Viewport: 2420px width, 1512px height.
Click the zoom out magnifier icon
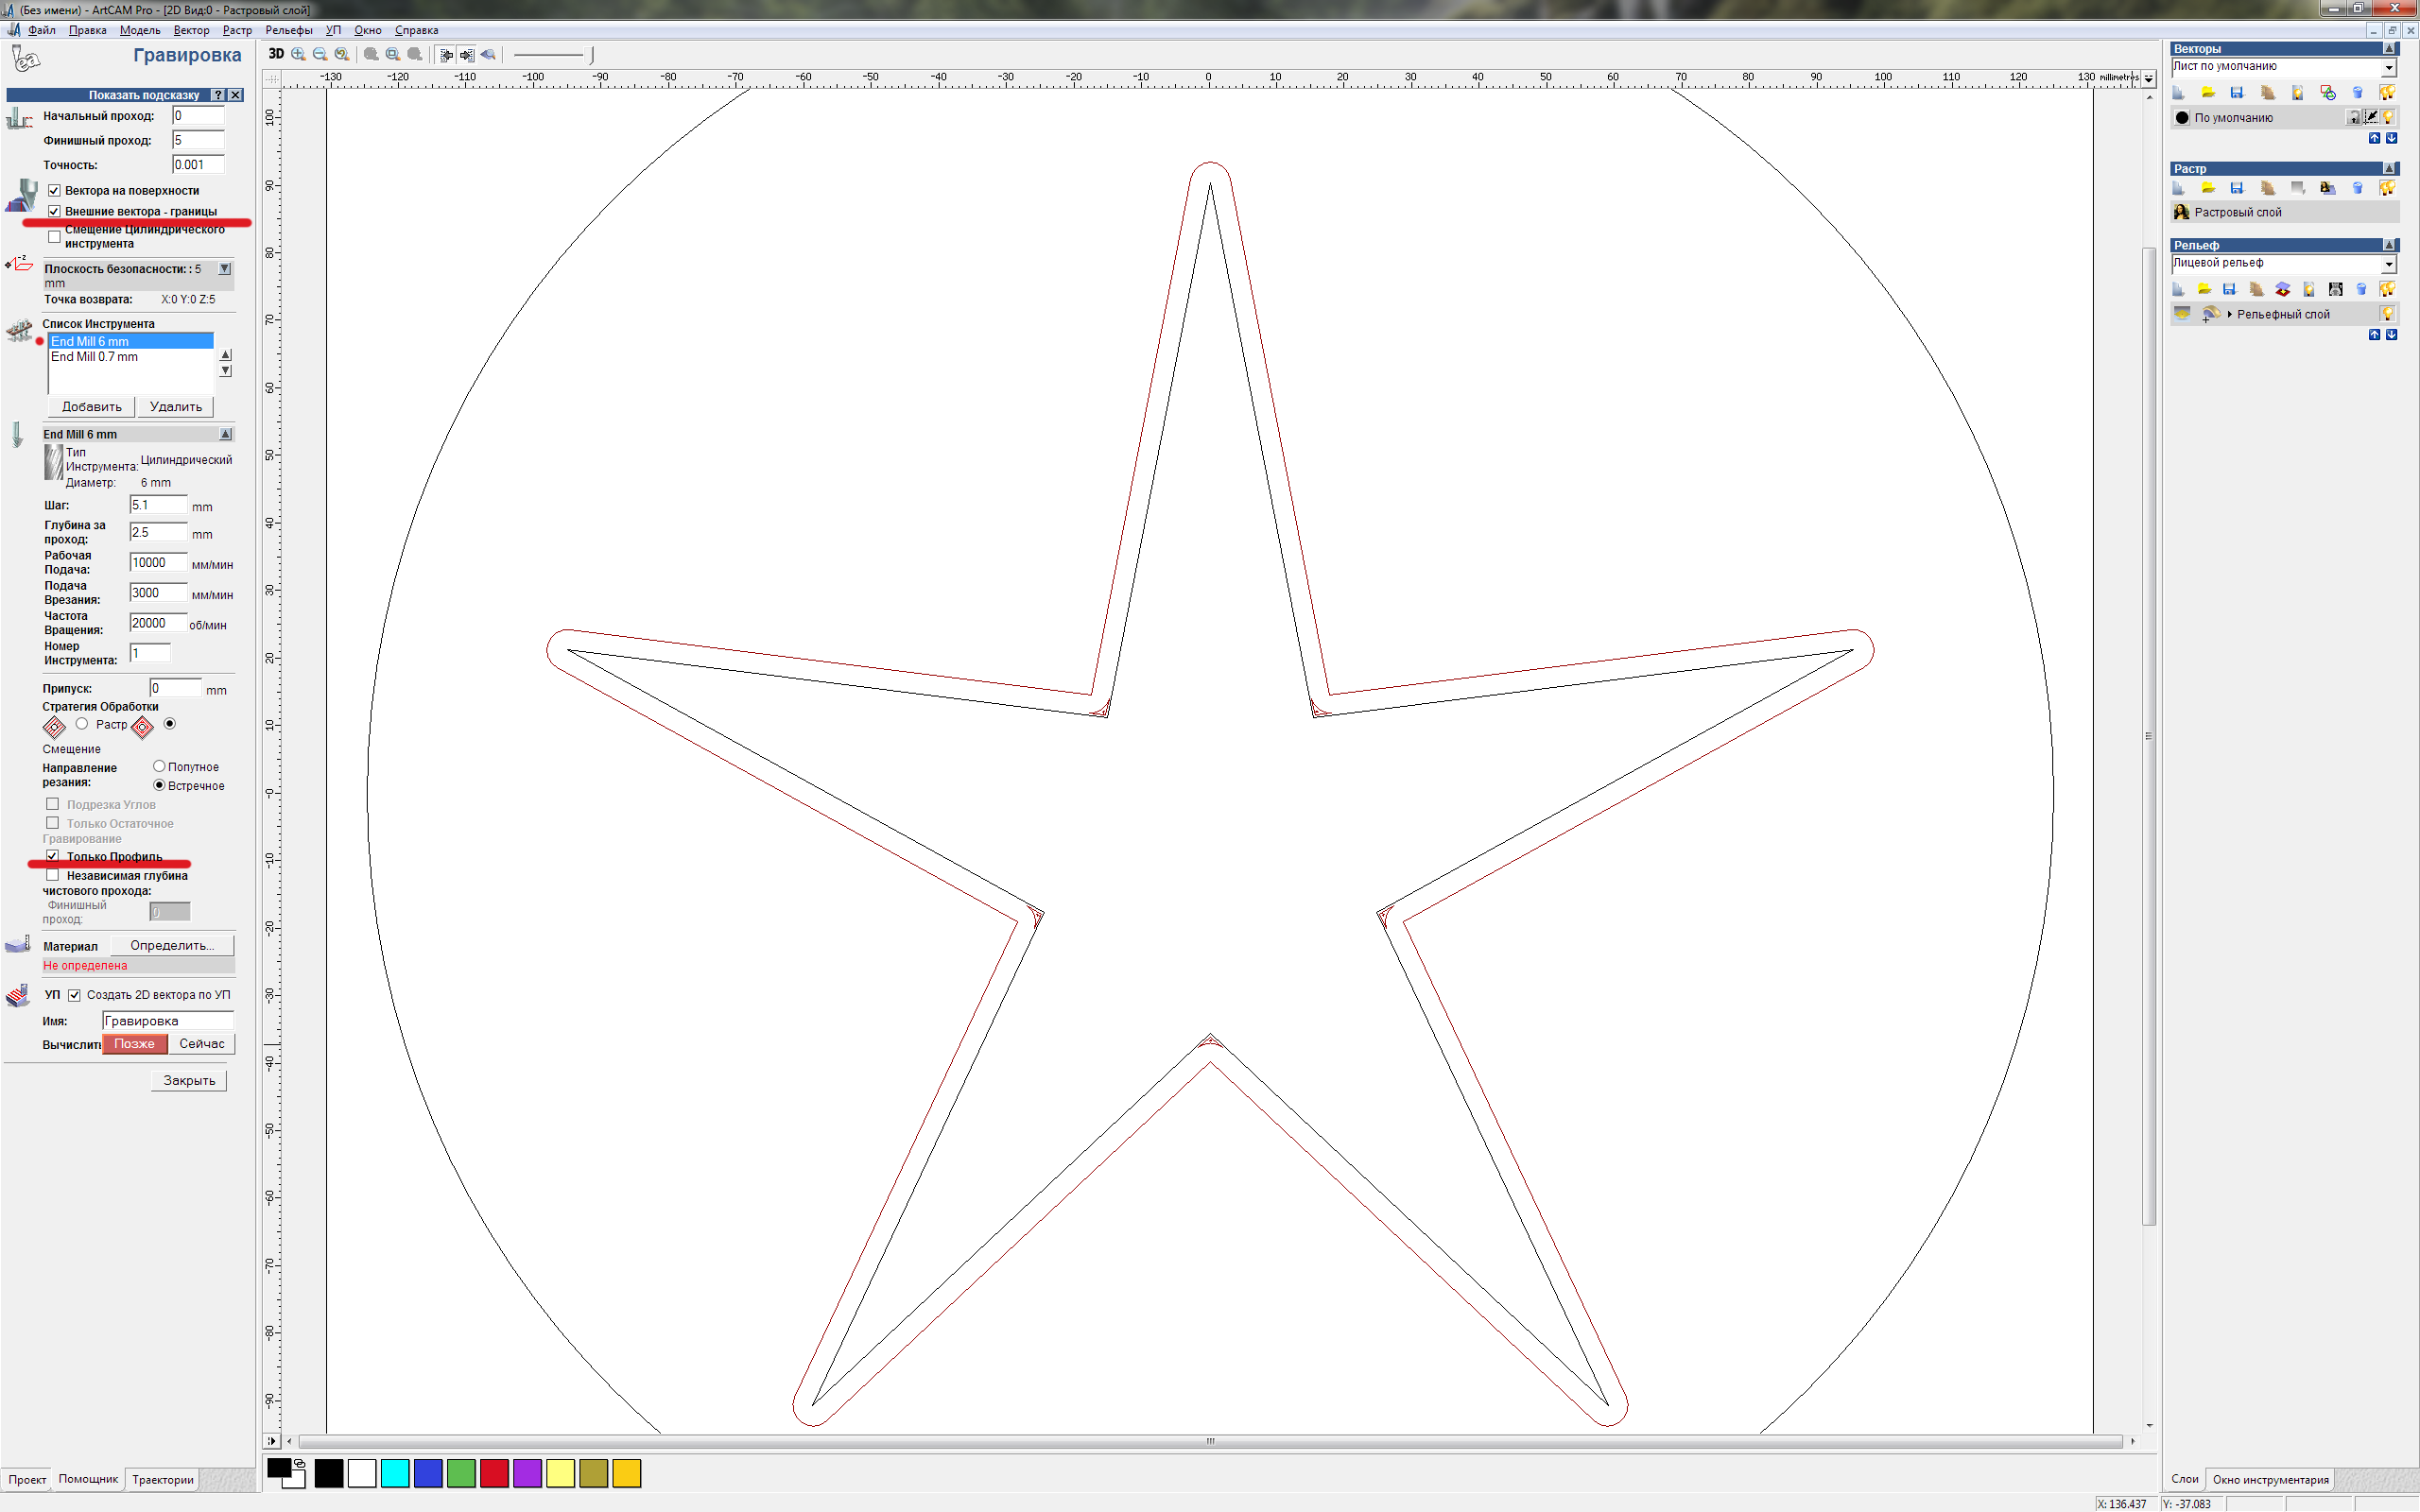320,54
